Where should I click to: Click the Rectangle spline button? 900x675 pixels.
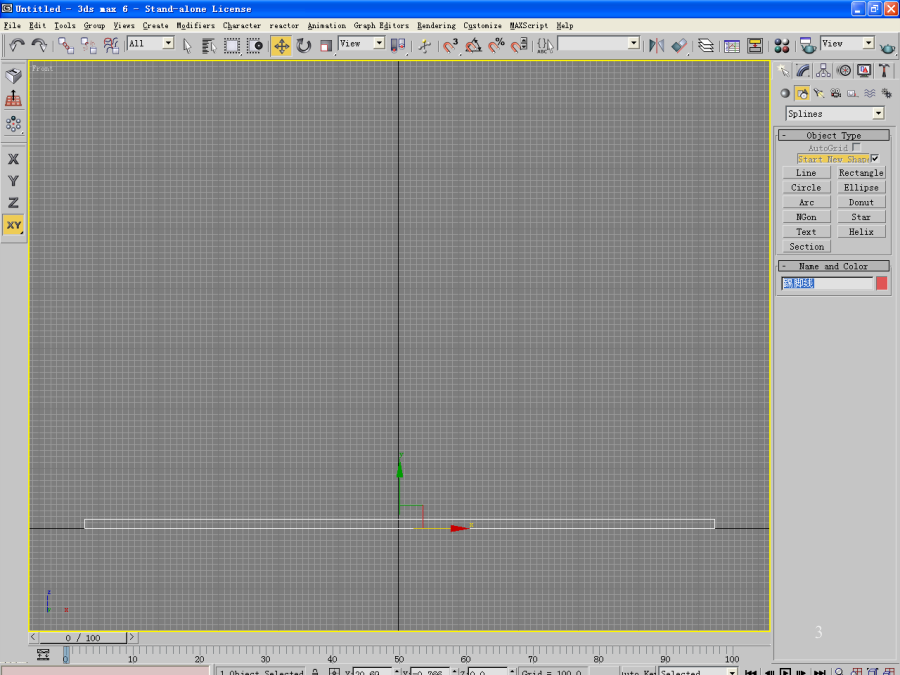click(x=861, y=173)
